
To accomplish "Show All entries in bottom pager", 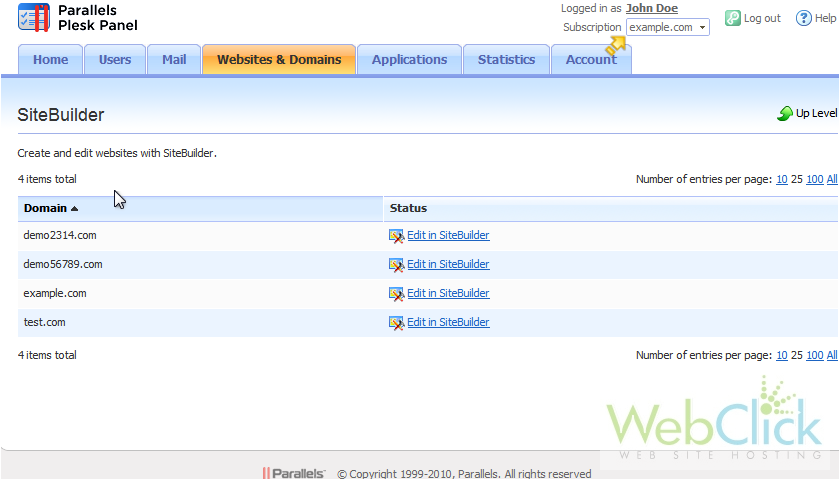I will (x=832, y=355).
